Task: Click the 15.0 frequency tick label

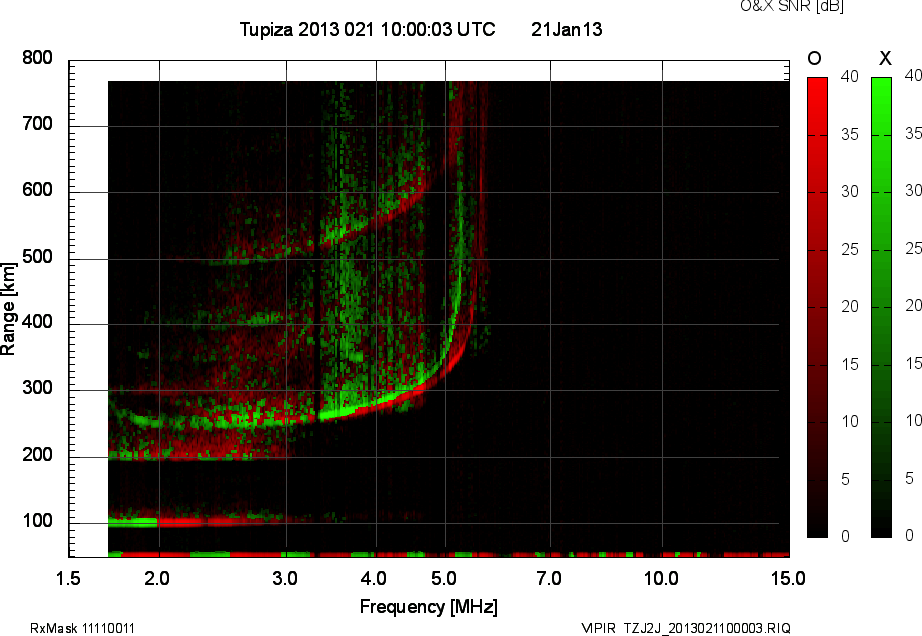Action: (x=789, y=578)
